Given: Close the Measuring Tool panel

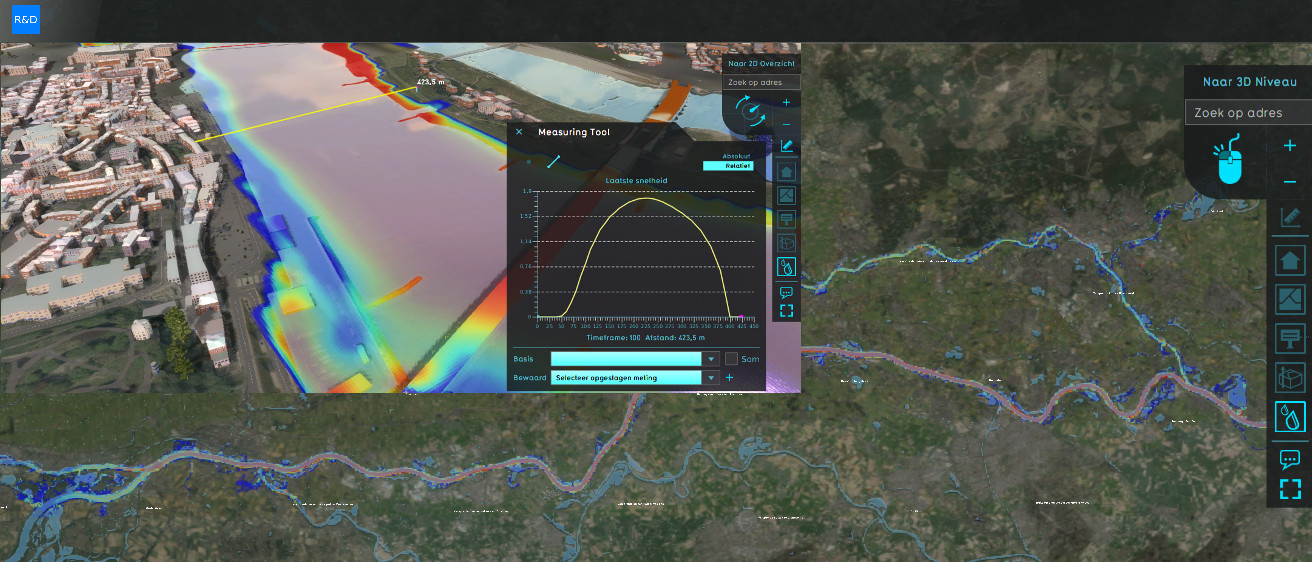Looking at the screenshot, I should 519,132.
